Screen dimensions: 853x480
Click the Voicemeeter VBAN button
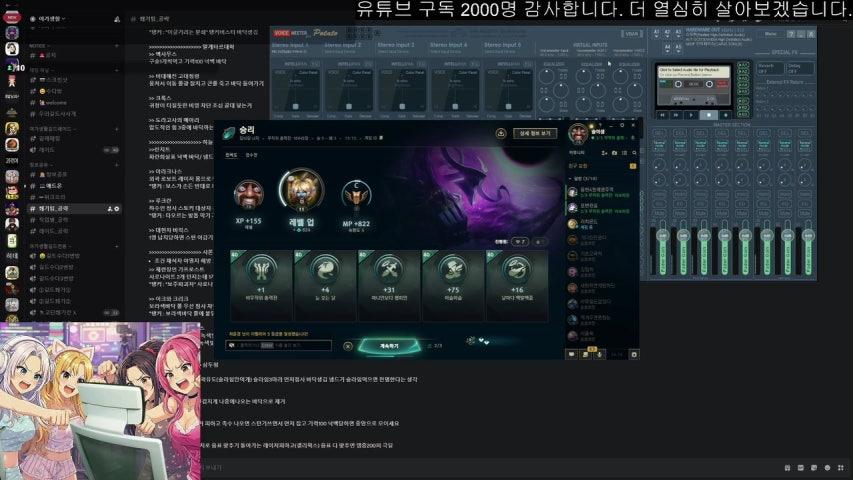pos(632,34)
